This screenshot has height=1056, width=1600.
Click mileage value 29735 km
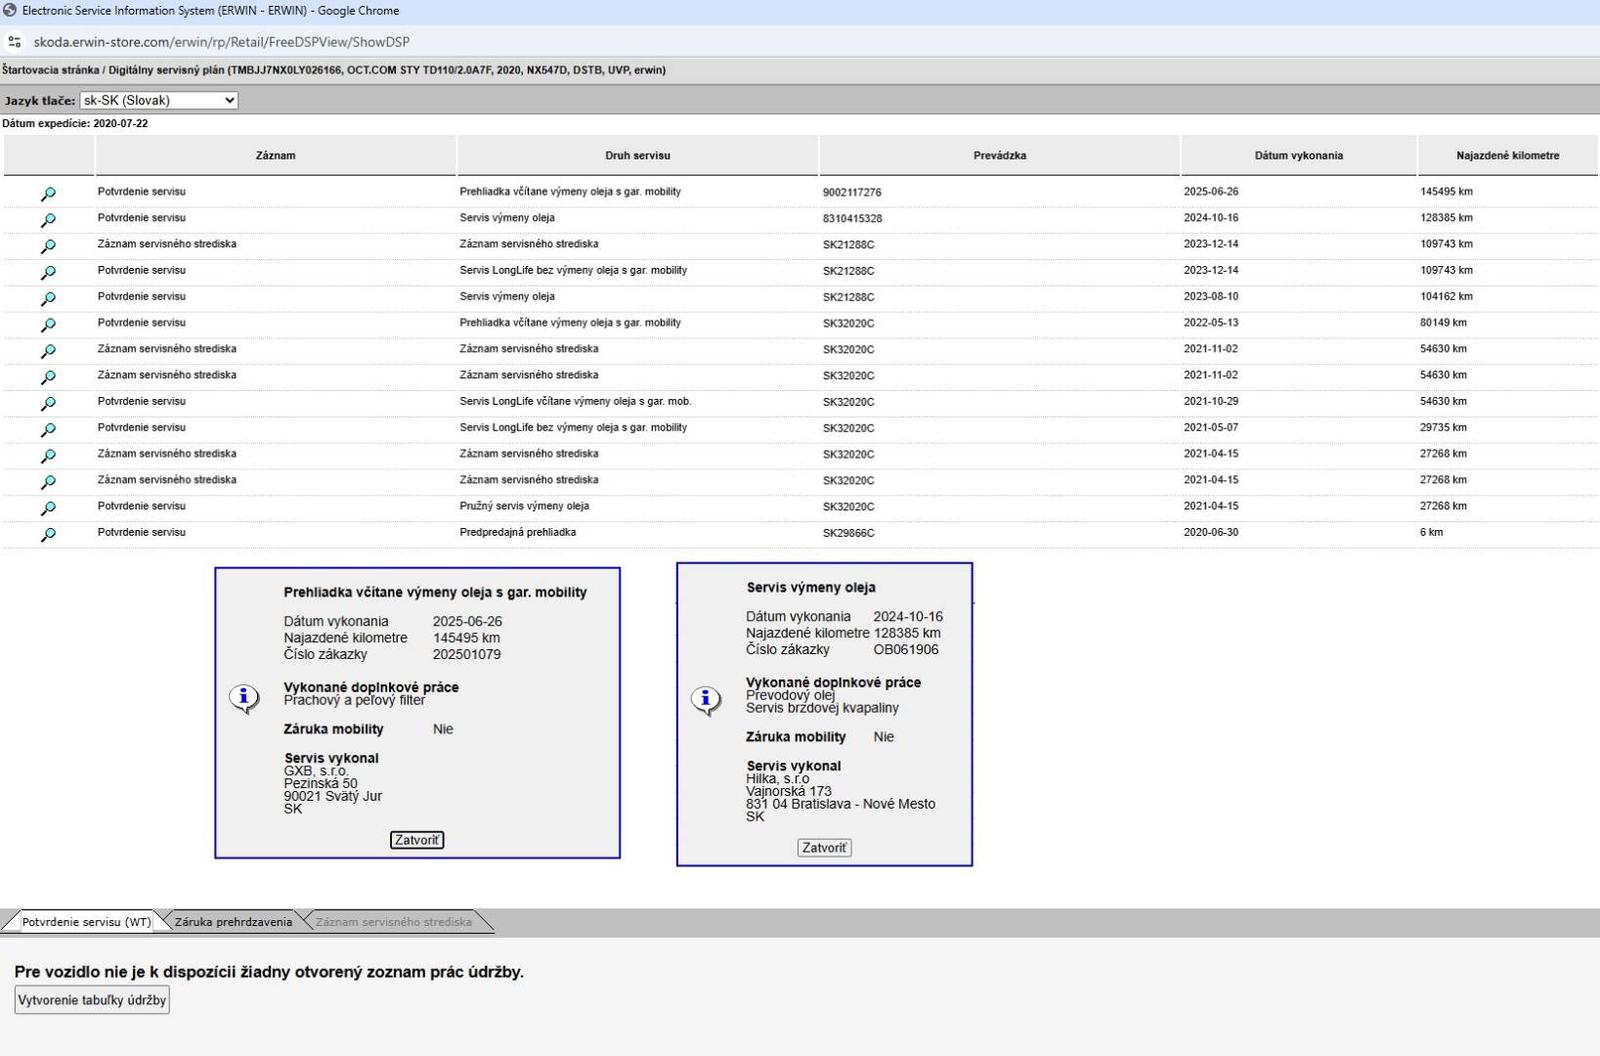pyautogui.click(x=1443, y=427)
